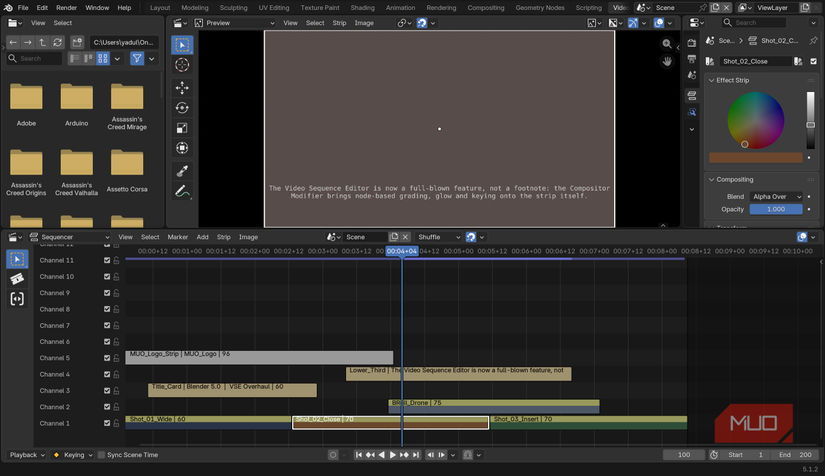Mute Channel 3 via its checkbox
Viewport: 825px width, 476px height.
(107, 391)
